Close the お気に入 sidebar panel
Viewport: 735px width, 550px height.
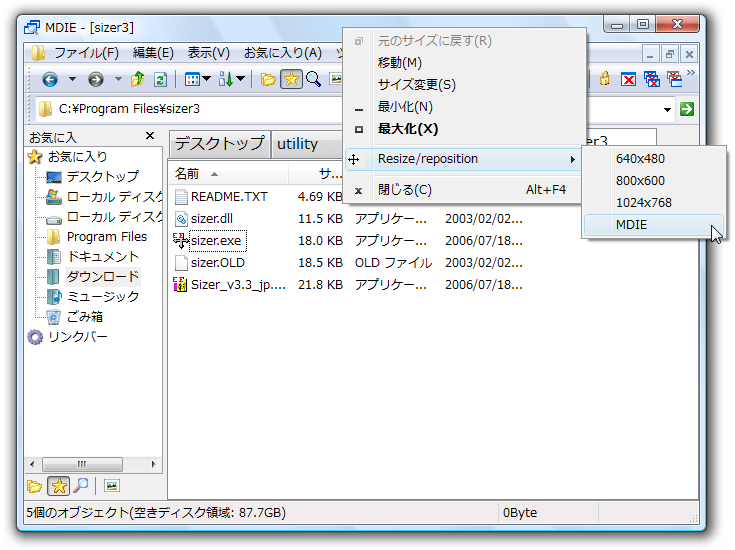pyautogui.click(x=150, y=136)
